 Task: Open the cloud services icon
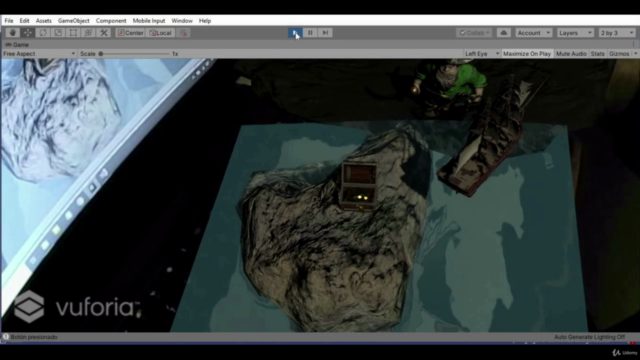503,33
